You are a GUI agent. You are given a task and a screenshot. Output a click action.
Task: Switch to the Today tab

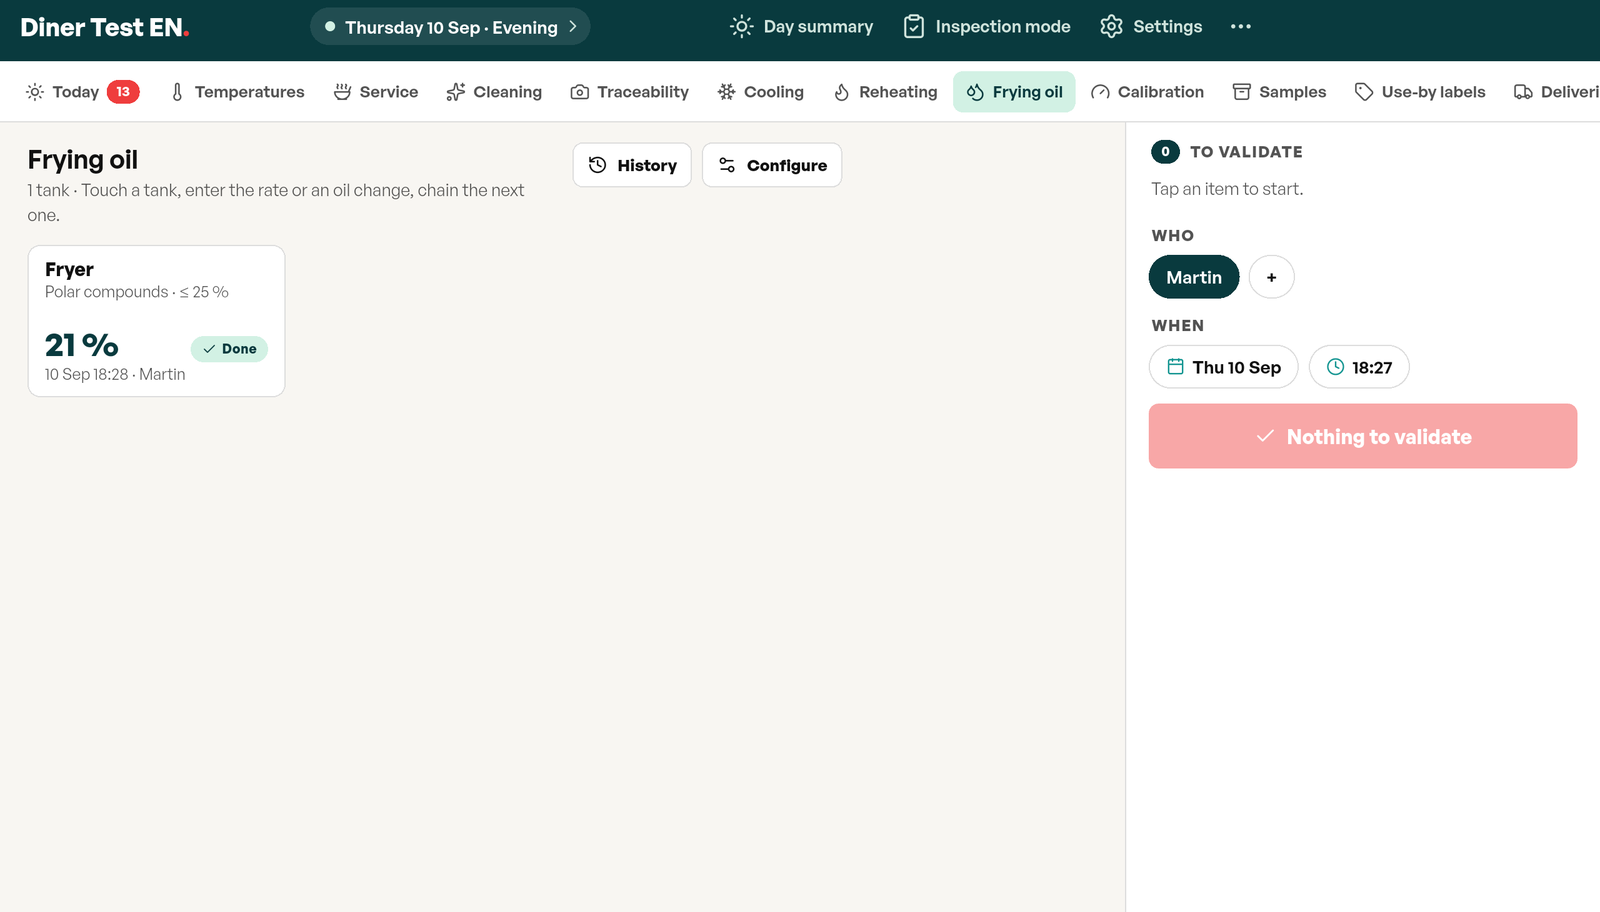pyautogui.click(x=82, y=92)
